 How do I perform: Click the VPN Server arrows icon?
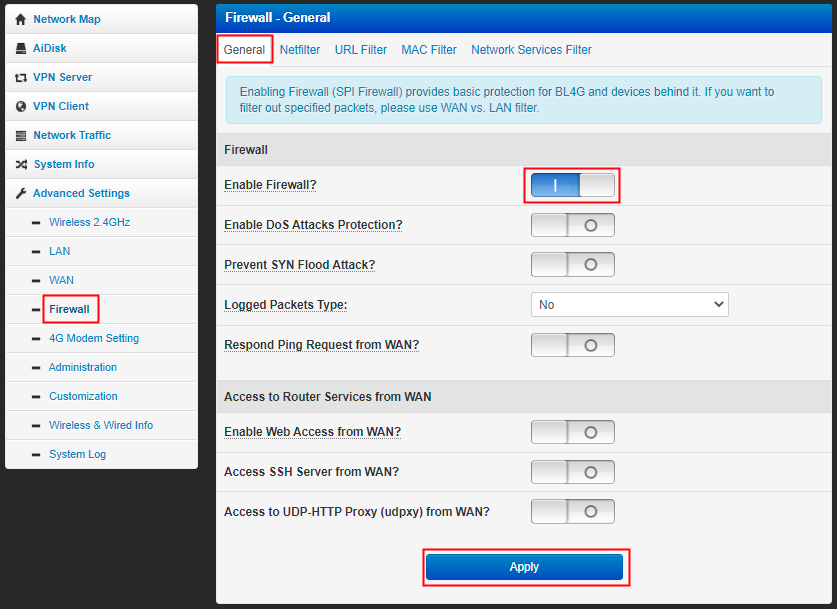21,77
